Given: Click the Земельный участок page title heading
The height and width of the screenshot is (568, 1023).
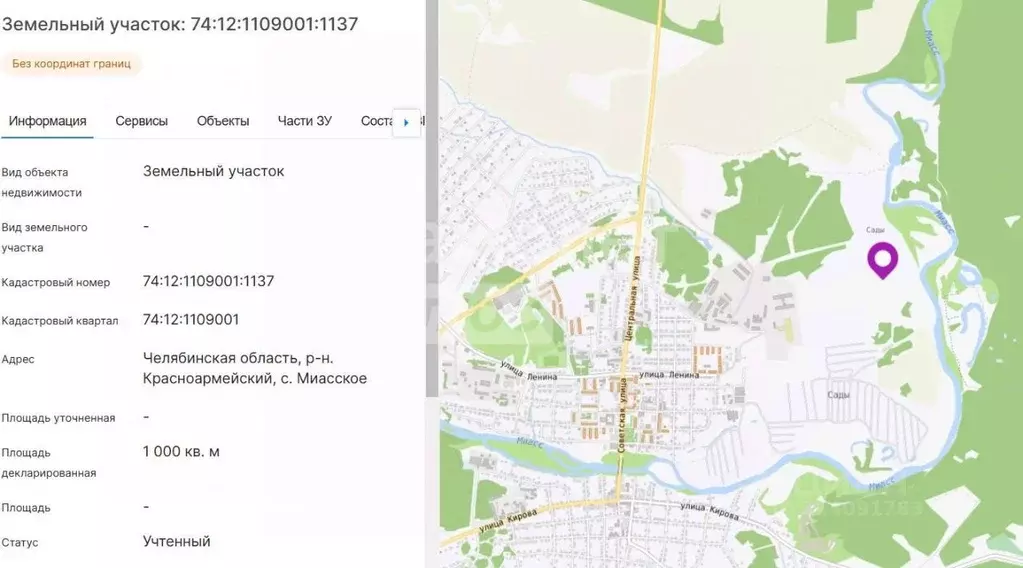Looking at the screenshot, I should pyautogui.click(x=180, y=23).
